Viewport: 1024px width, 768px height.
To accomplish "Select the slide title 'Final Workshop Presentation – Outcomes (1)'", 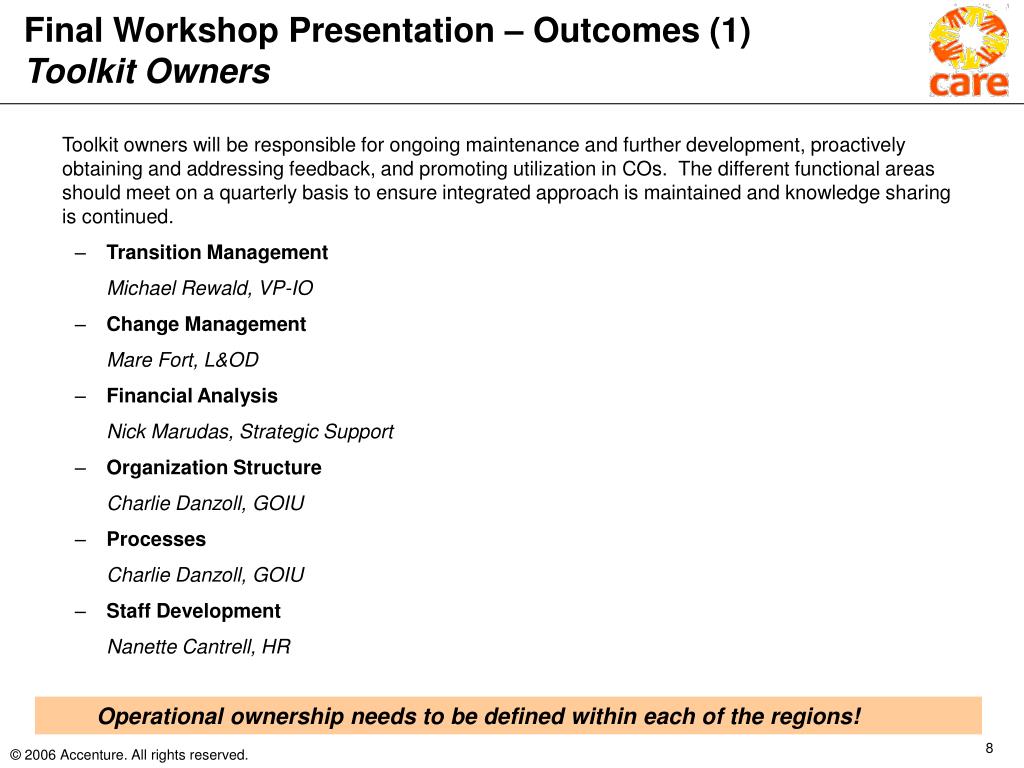I will 387,30.
